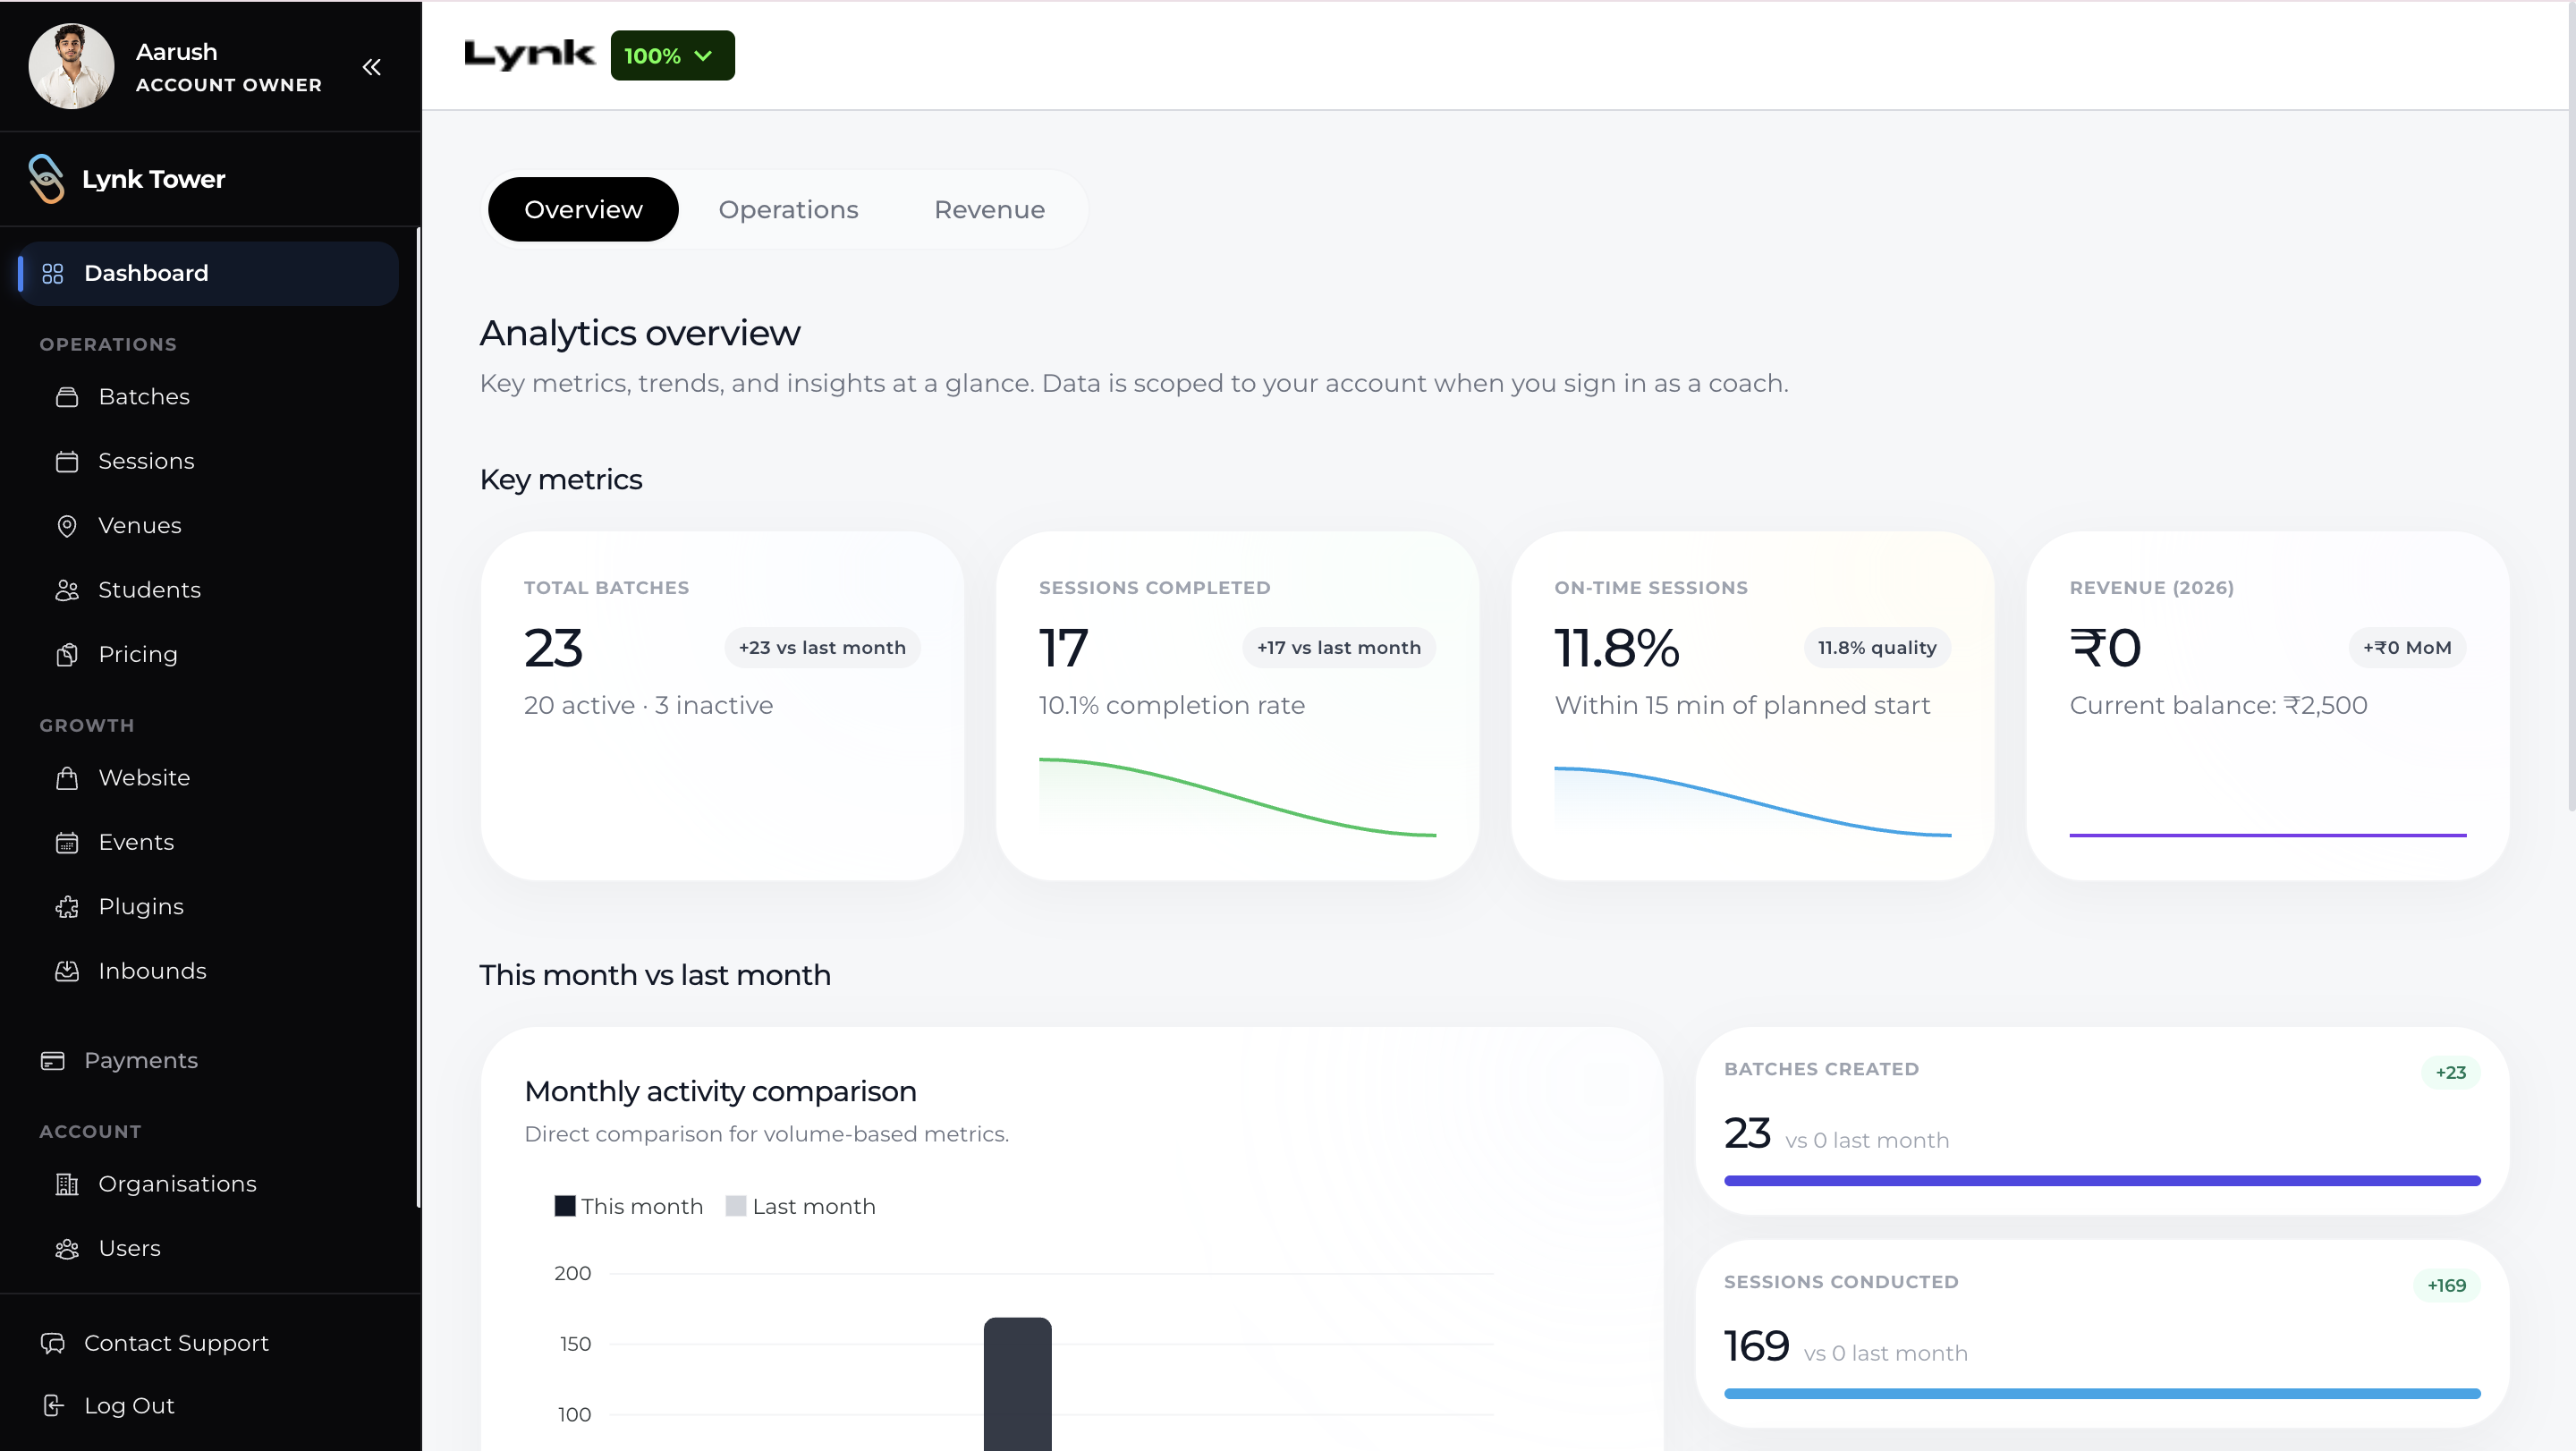The image size is (2576, 1451).
Task: Click the Sessions calendar icon
Action: coord(67,461)
